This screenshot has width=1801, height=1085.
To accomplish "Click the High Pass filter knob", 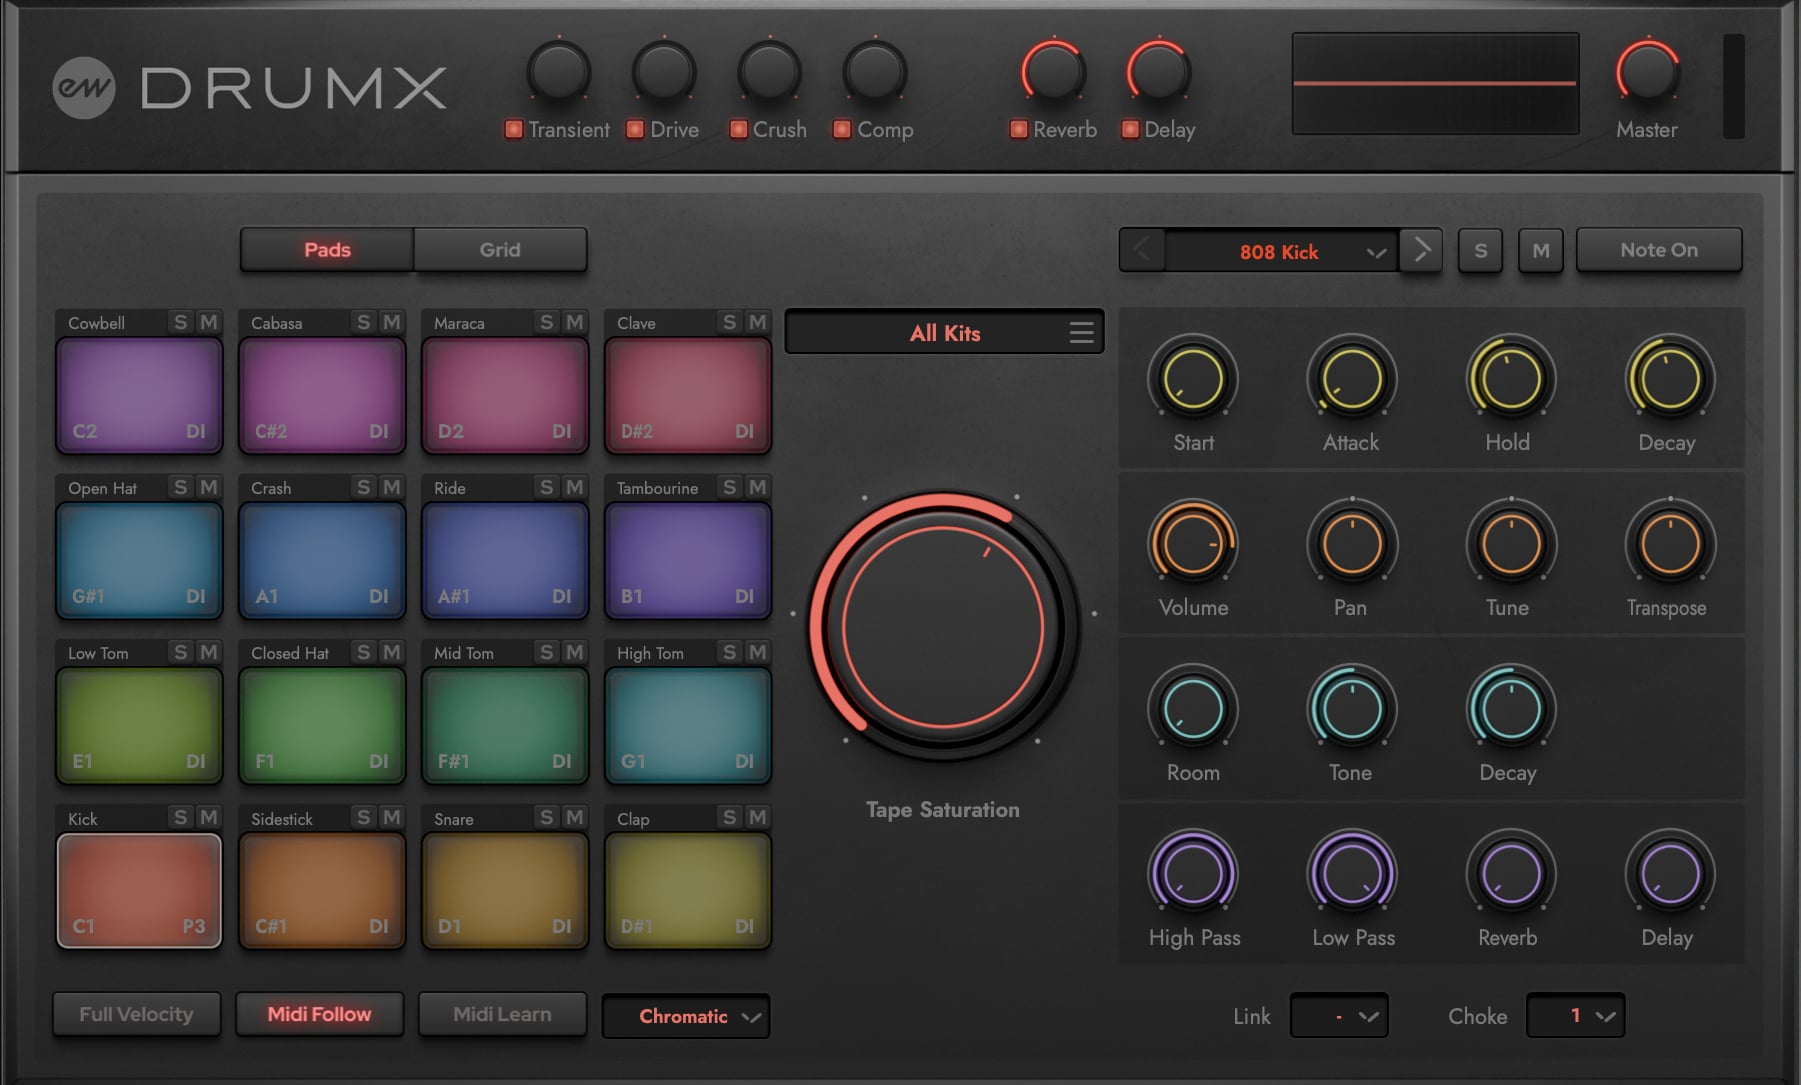I will (1192, 874).
